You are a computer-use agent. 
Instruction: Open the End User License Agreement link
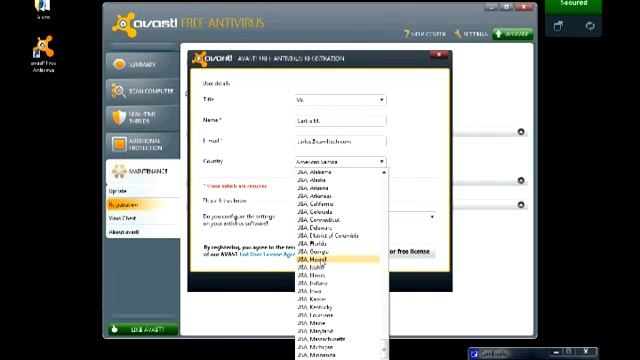coord(267,254)
